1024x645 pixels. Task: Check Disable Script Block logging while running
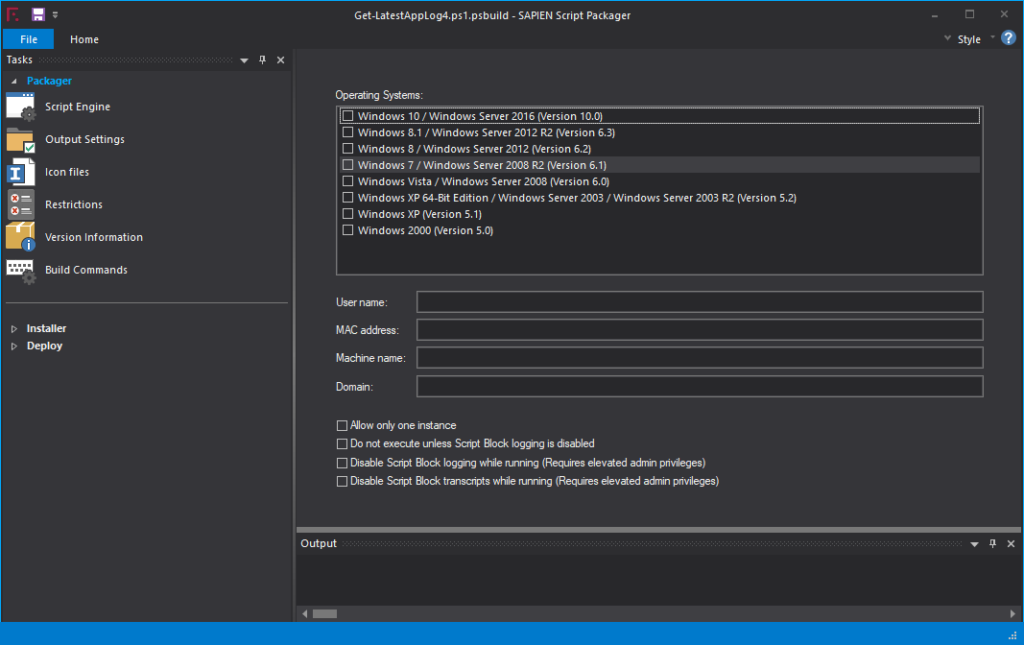pos(341,462)
